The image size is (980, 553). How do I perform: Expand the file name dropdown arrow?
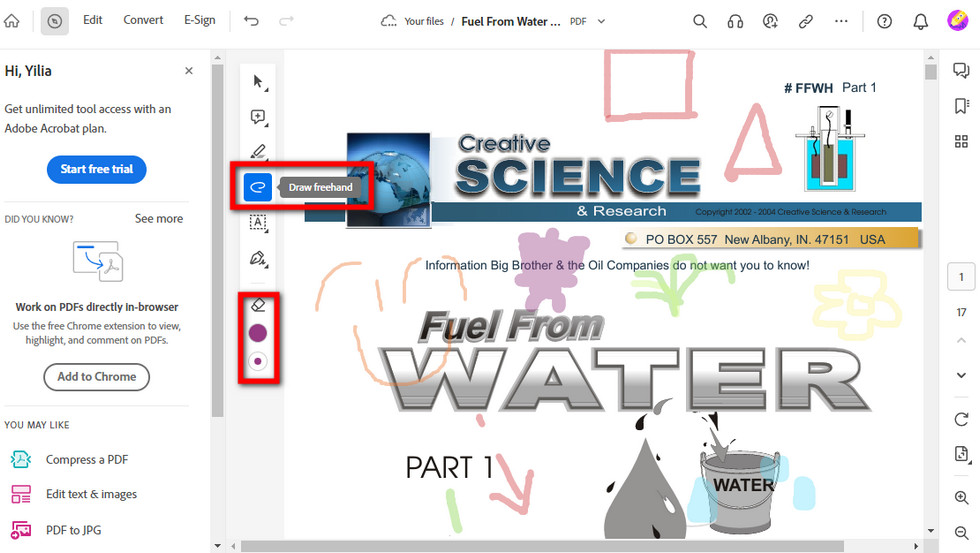click(x=601, y=21)
